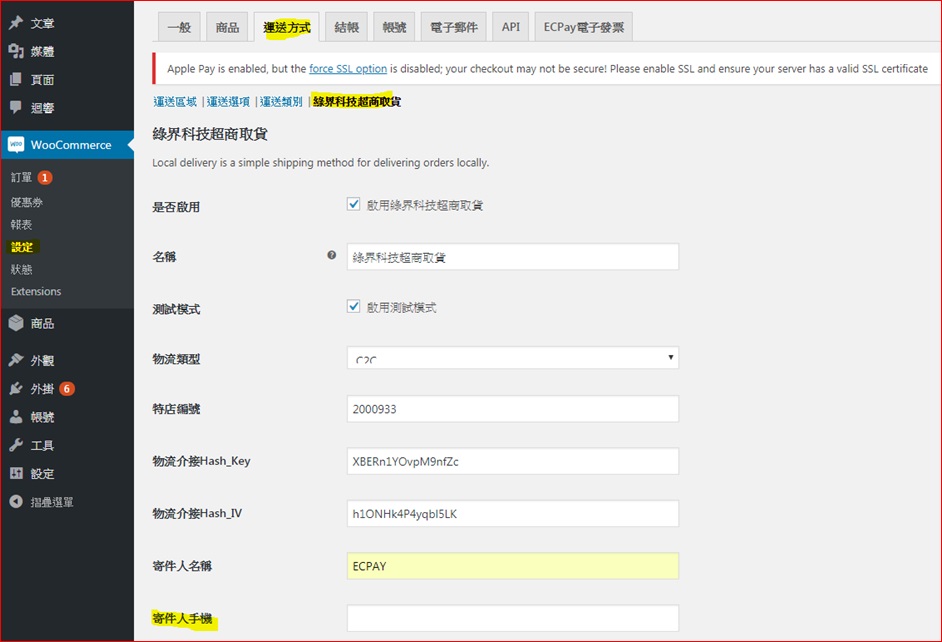Click the 特店編號 field with 2000933

(512, 409)
